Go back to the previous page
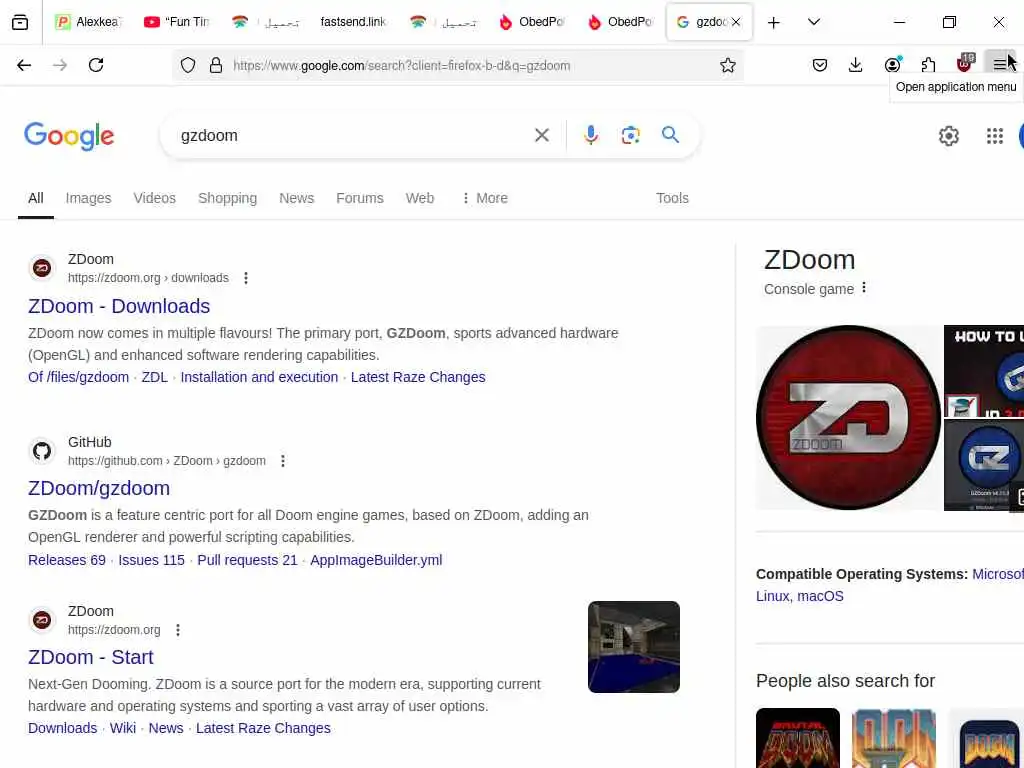Image resolution: width=1024 pixels, height=768 pixels. coord(24,65)
